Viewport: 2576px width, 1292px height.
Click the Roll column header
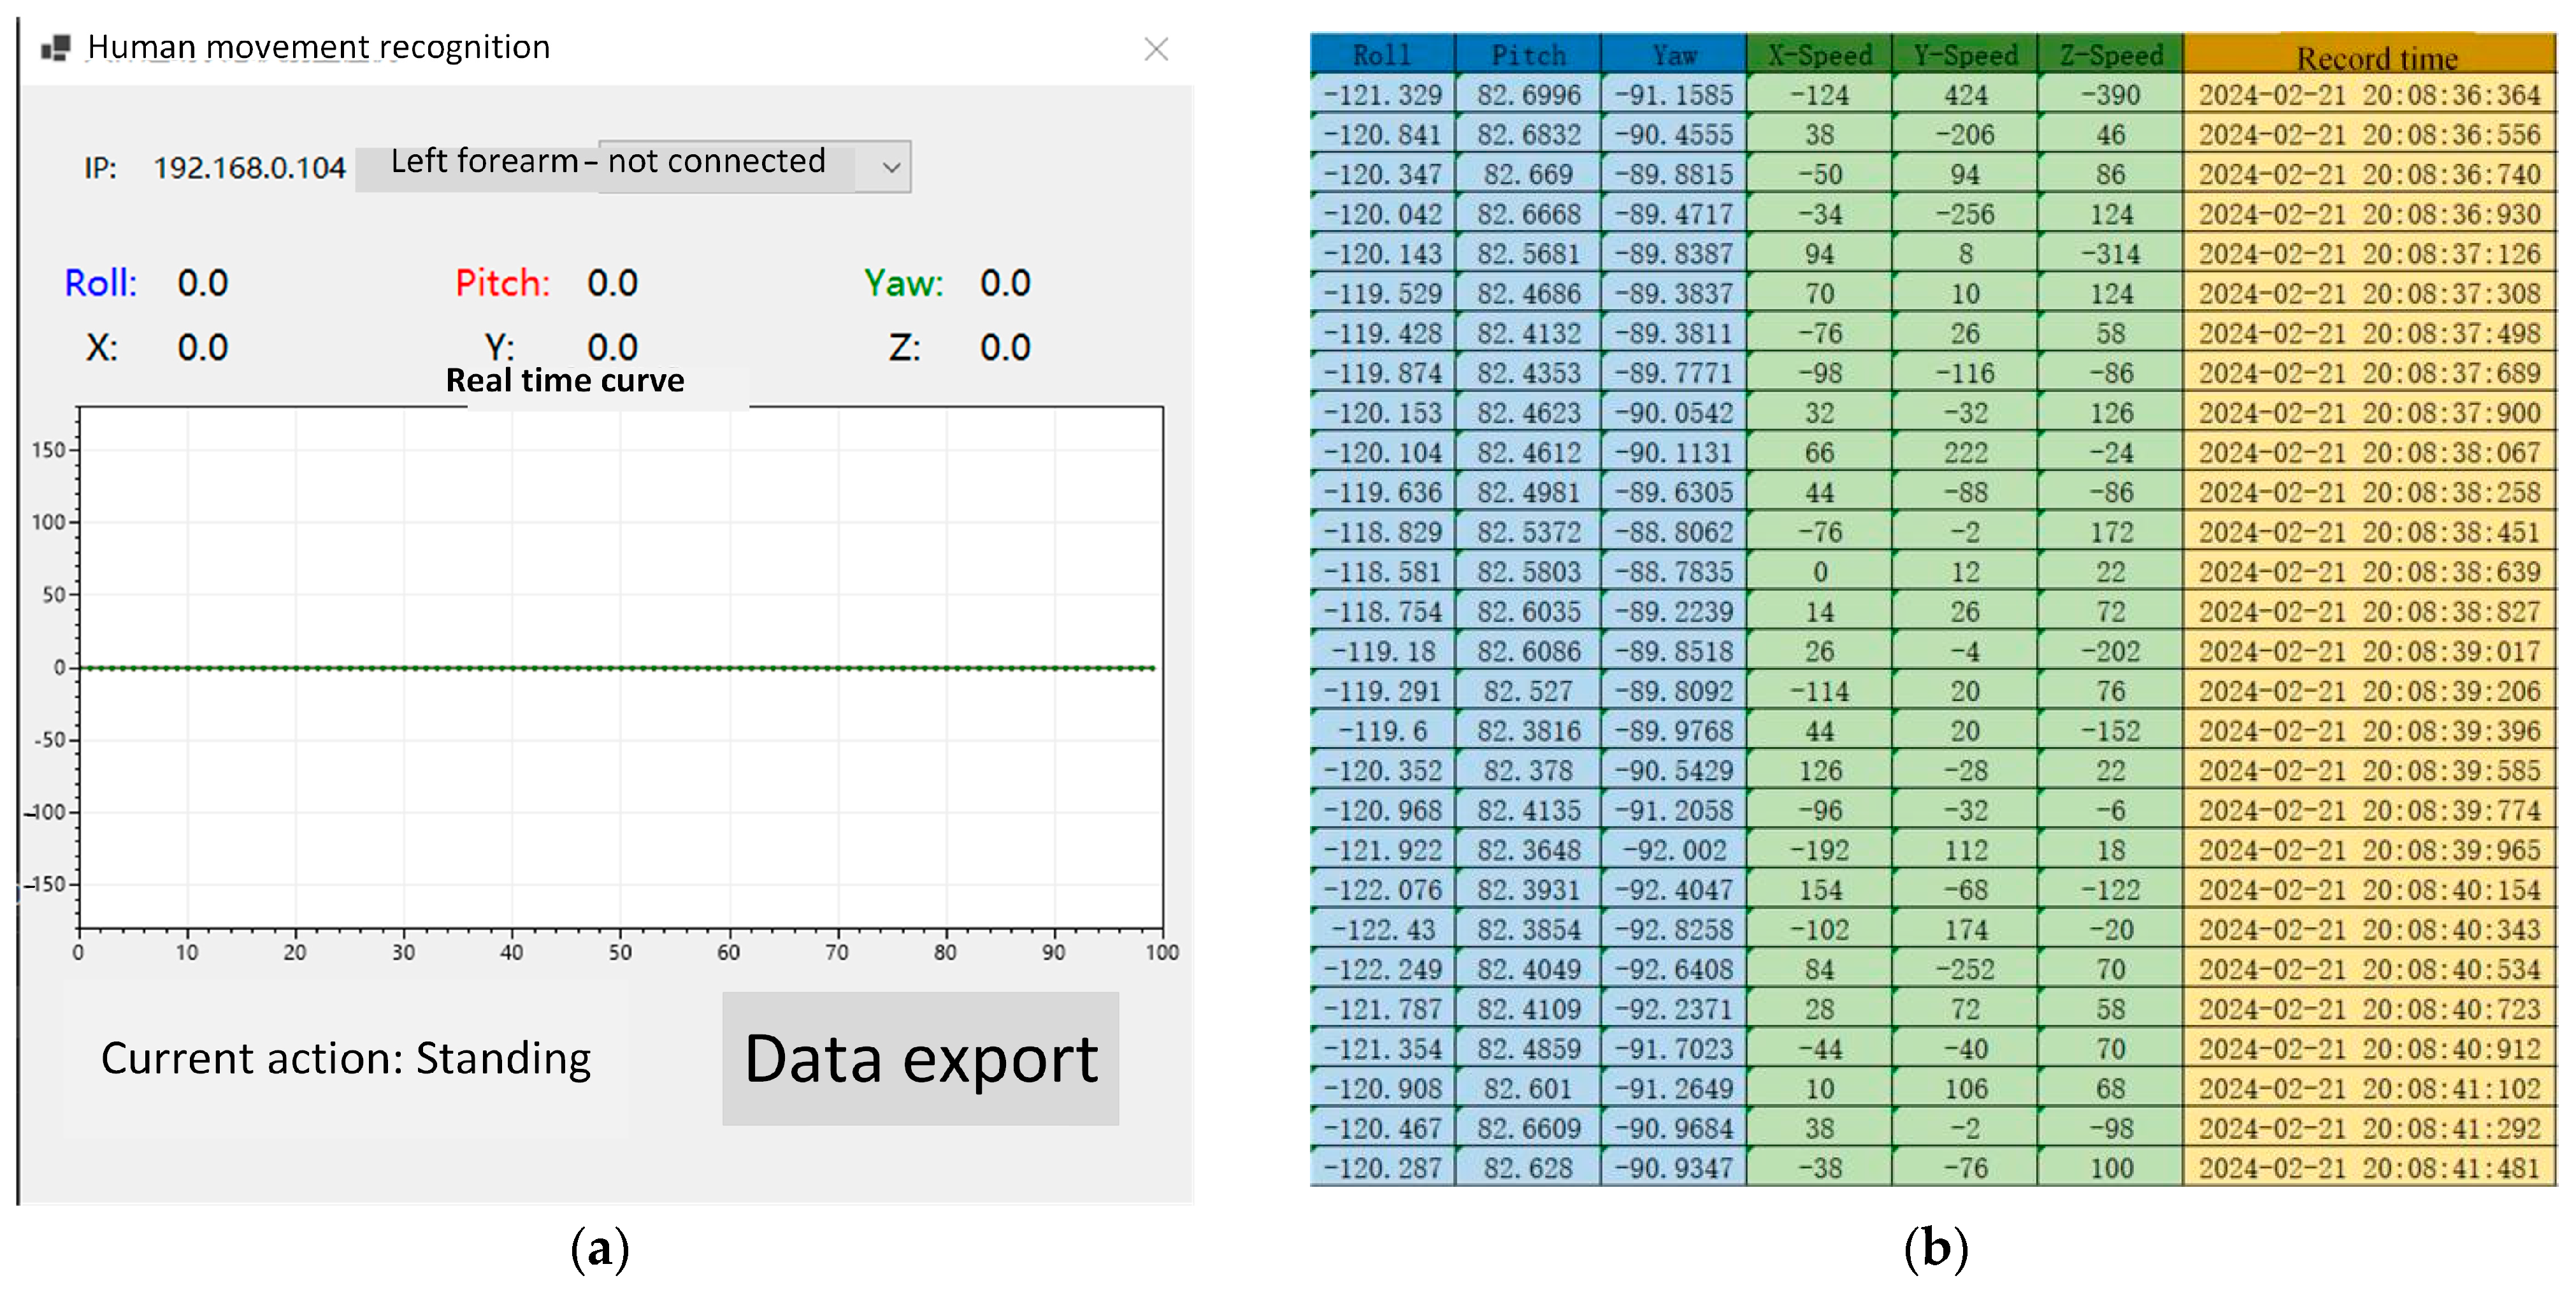(x=1381, y=55)
